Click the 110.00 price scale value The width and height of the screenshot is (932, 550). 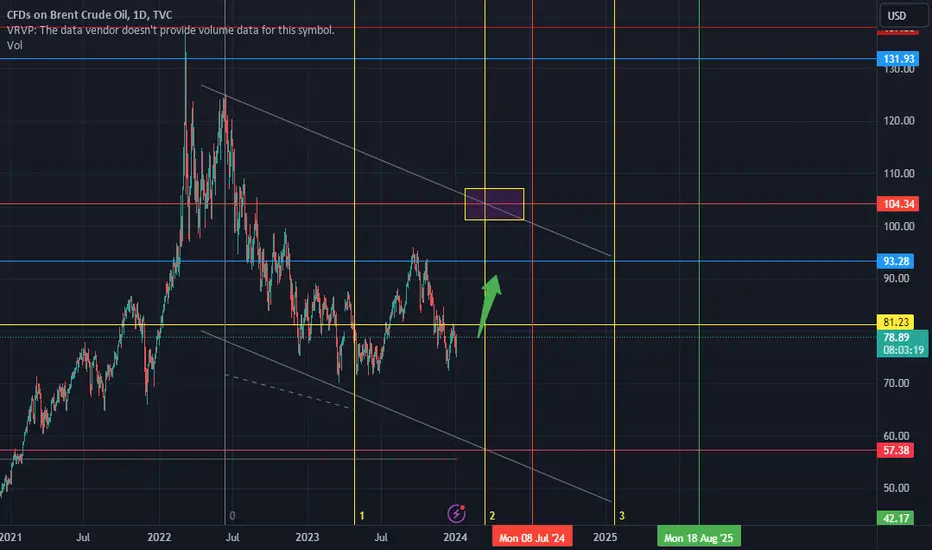tap(899, 174)
